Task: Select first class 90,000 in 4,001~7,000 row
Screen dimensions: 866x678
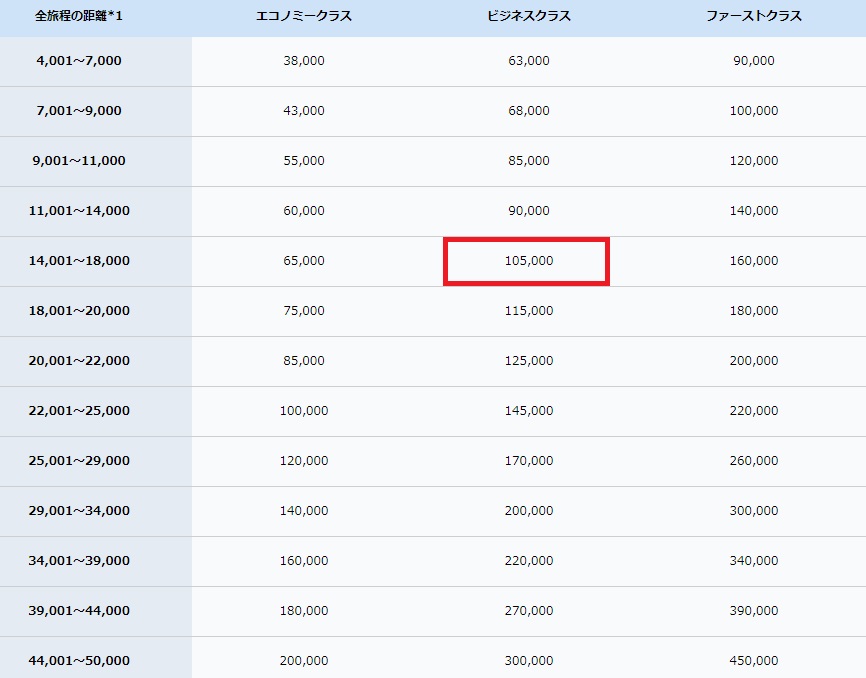Action: (754, 61)
